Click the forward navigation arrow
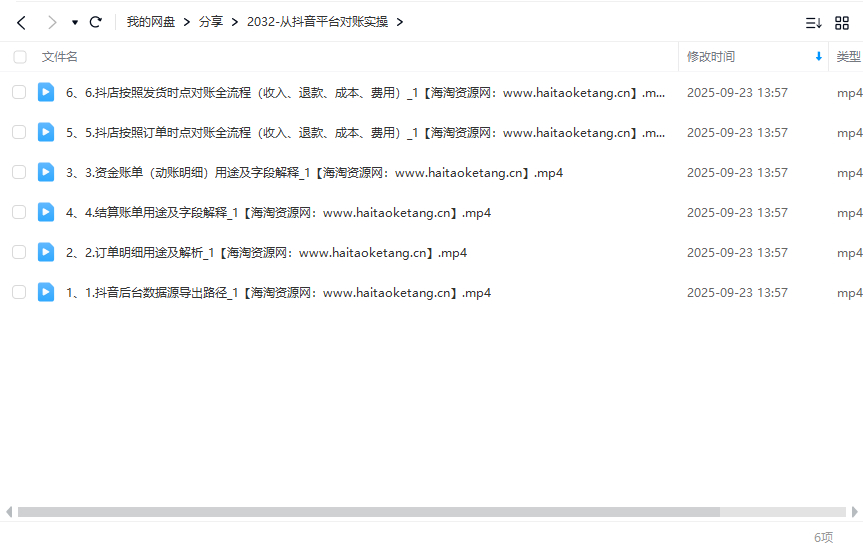The height and width of the screenshot is (548, 863). pyautogui.click(x=52, y=22)
